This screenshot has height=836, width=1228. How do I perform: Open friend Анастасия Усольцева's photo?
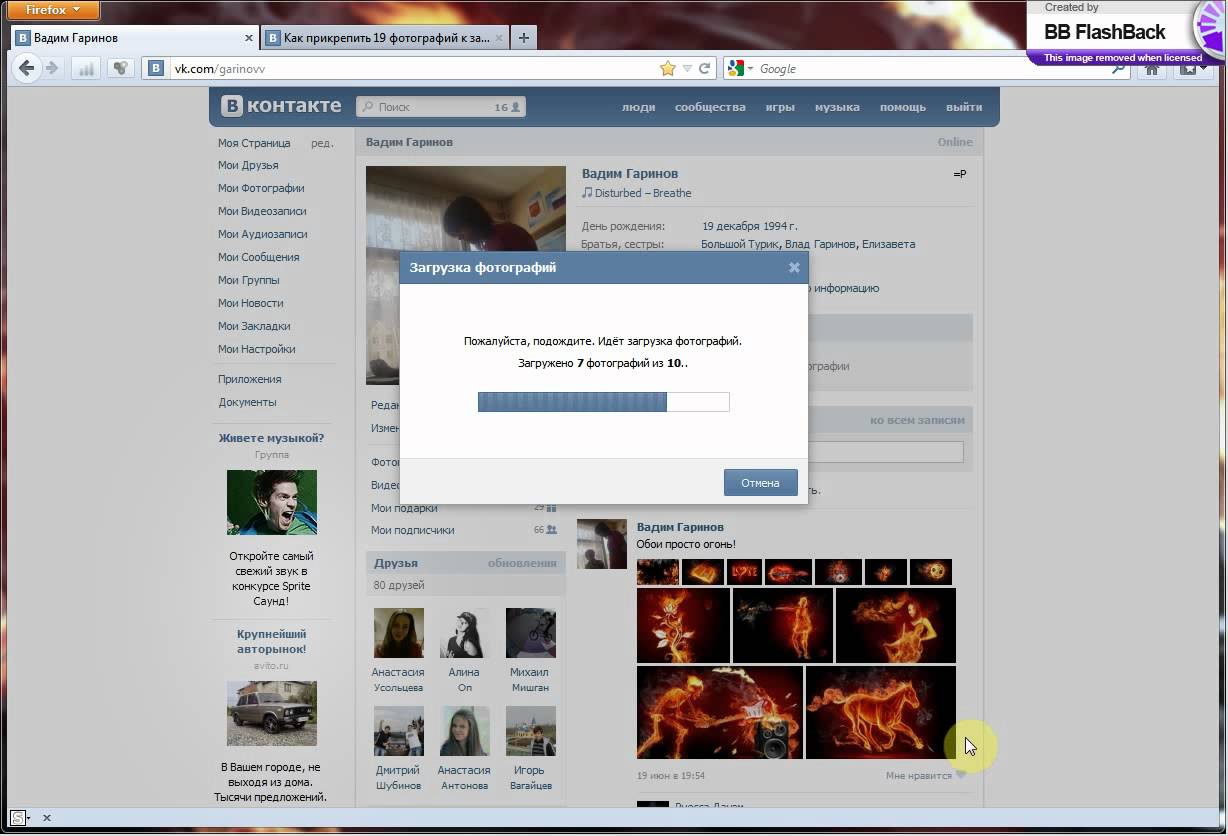(398, 633)
